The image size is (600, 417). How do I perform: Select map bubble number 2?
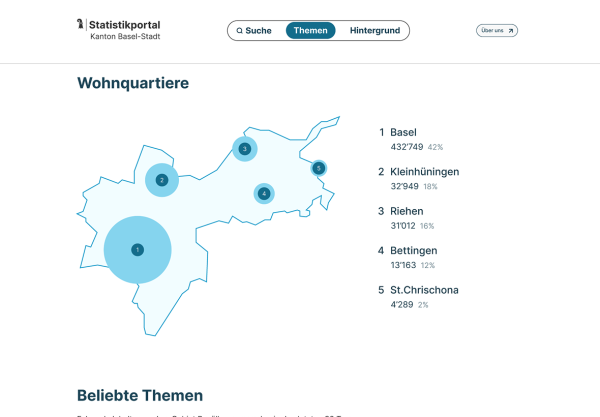point(161,180)
